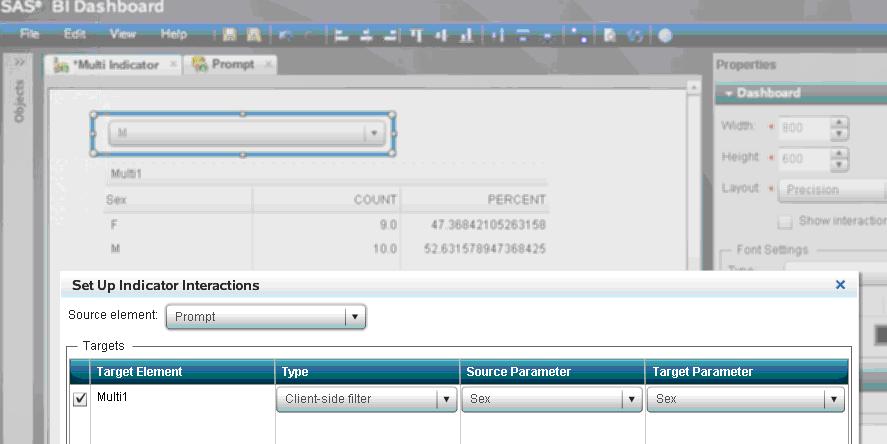Click the 47.36842105263158 percent value
Viewport: 887px width, 444px height.
click(488, 225)
